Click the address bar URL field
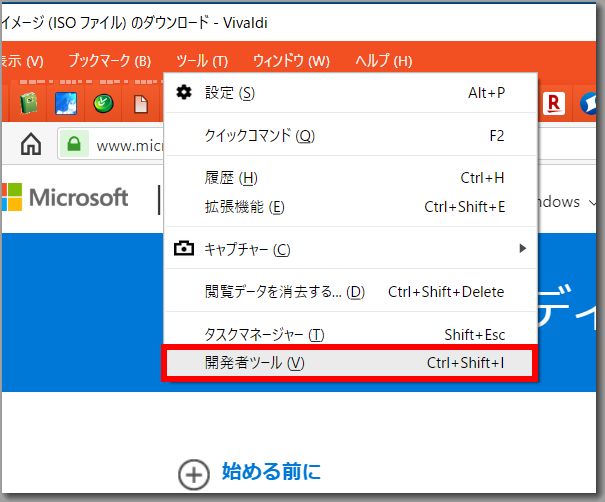Screen dimensions: 605x502 (130, 146)
